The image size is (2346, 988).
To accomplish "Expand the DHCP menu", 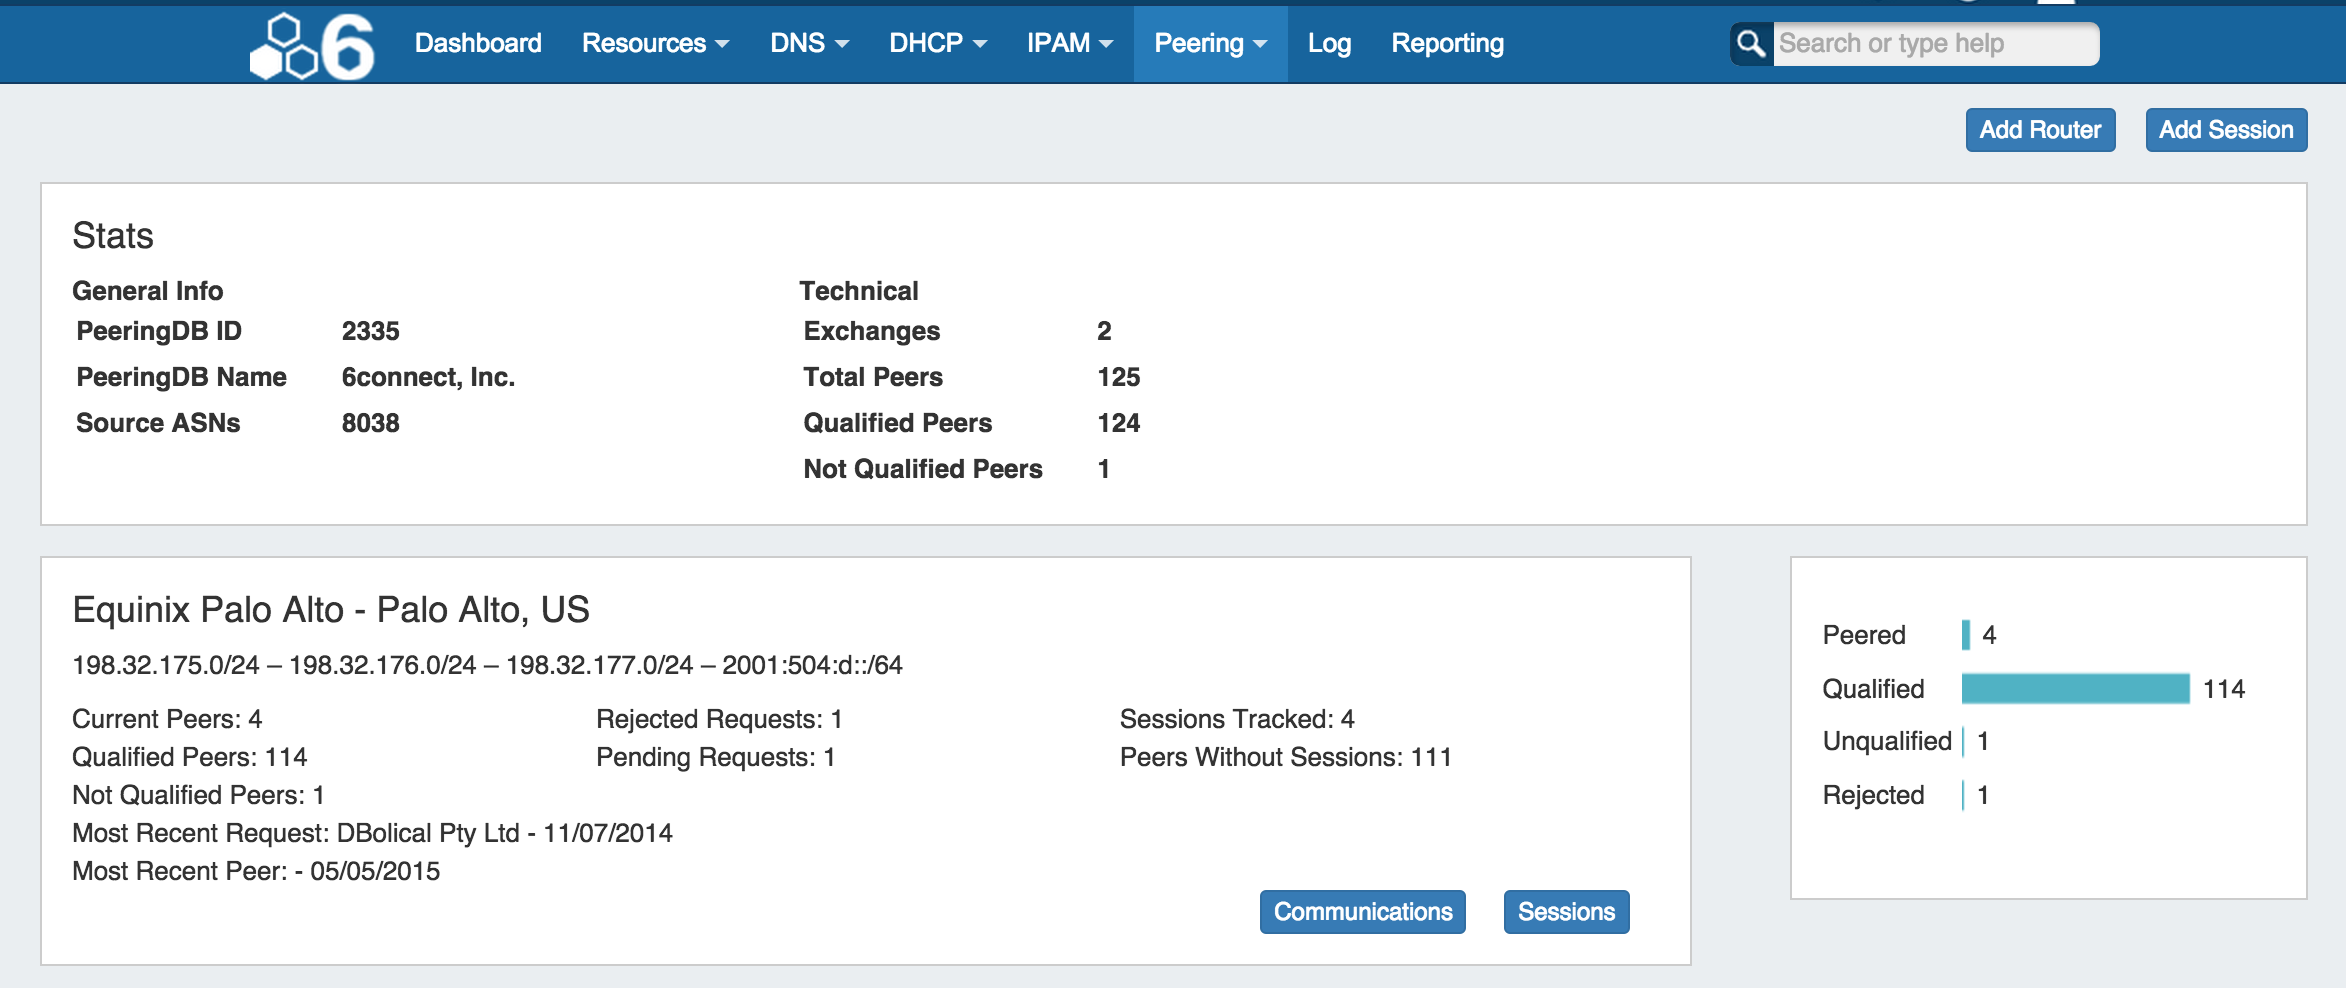I will [x=937, y=44].
